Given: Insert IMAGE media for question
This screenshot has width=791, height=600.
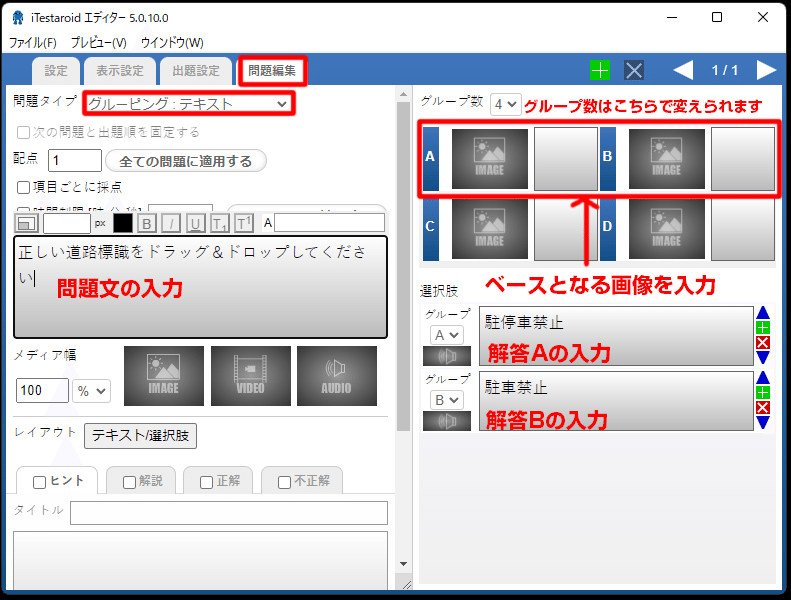Looking at the screenshot, I should point(164,375).
